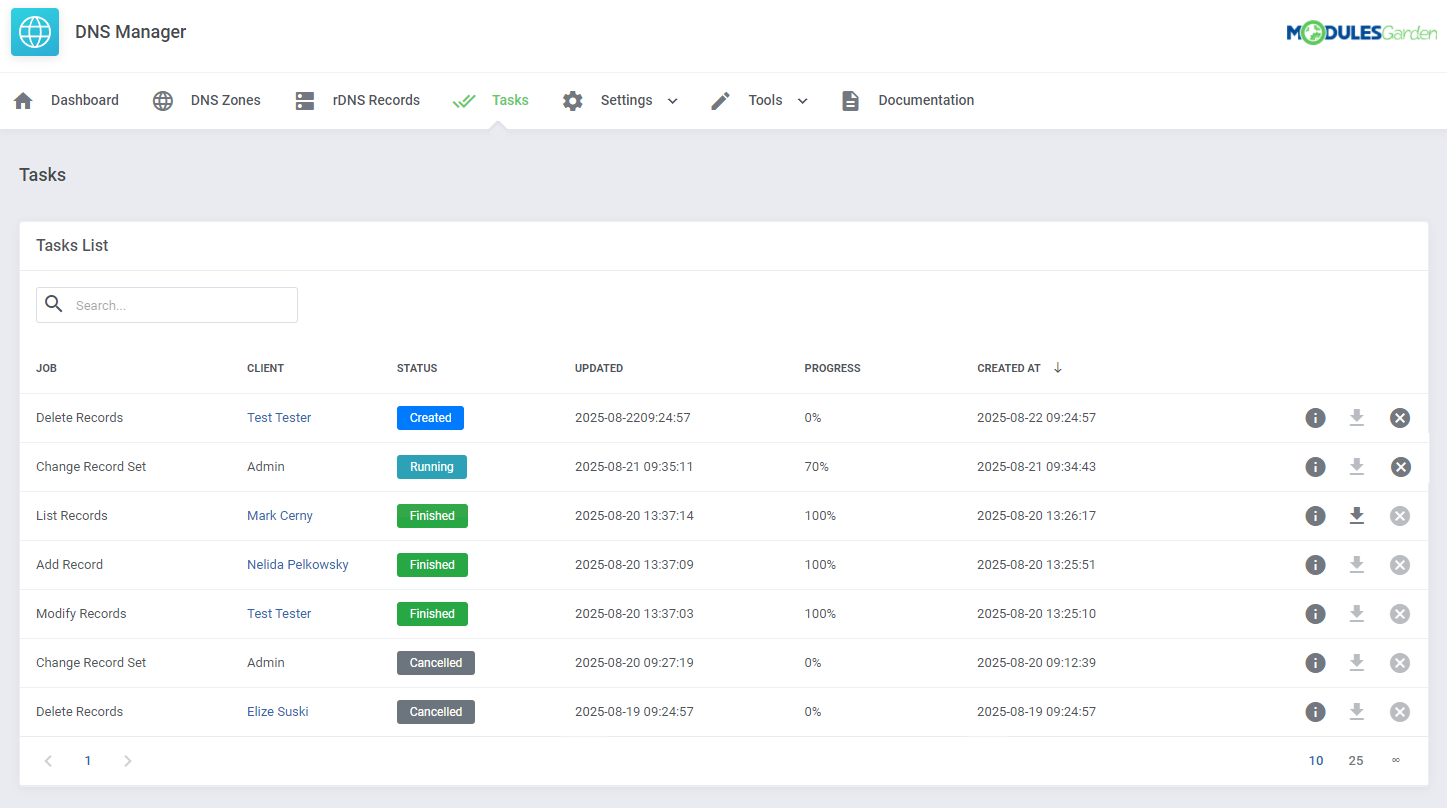Click the Tasks checkmark icon
The height and width of the screenshot is (808, 1447).
(x=463, y=100)
